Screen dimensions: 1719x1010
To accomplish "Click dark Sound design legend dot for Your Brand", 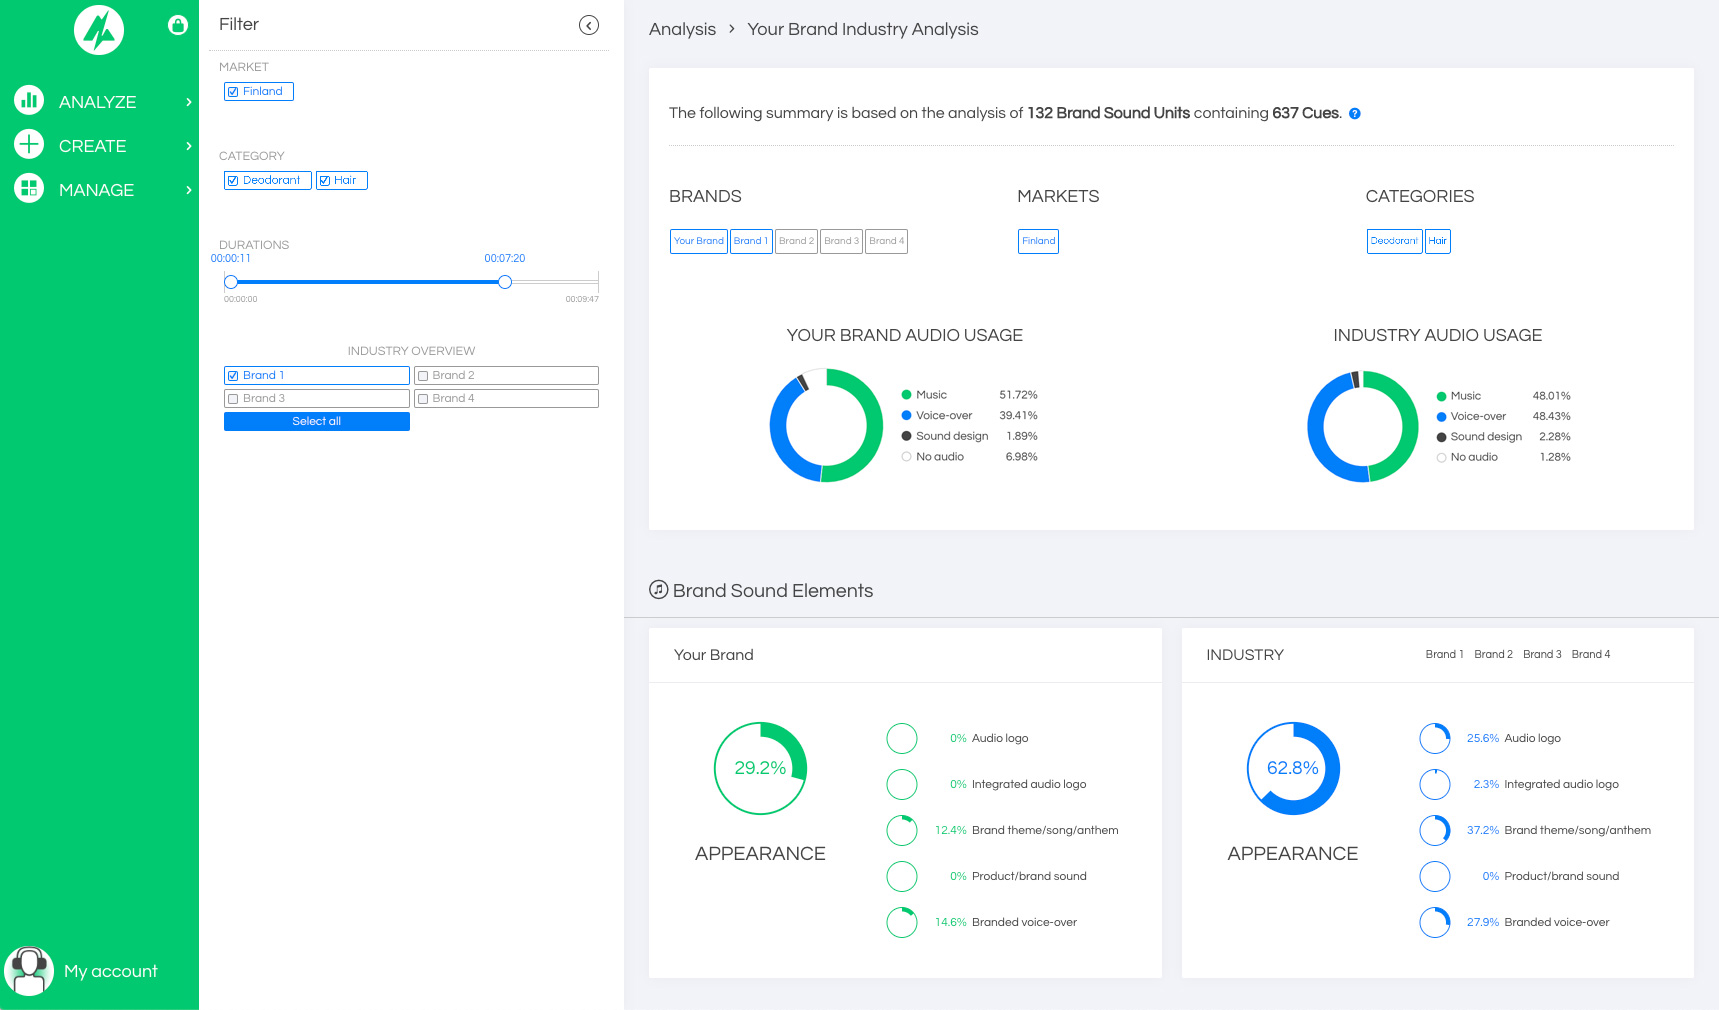I will coord(906,436).
